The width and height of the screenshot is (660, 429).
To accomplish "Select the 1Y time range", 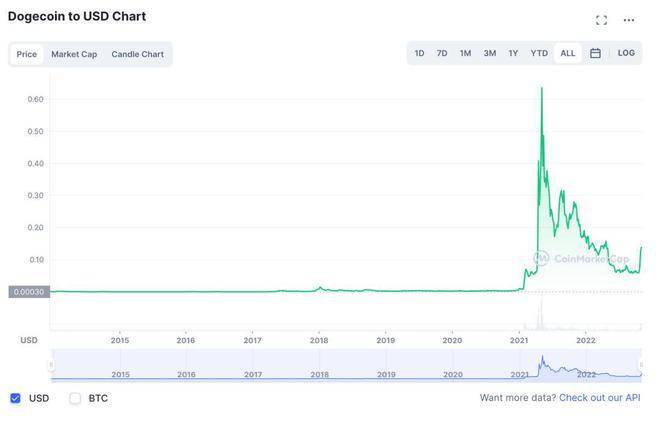I will pos(513,53).
